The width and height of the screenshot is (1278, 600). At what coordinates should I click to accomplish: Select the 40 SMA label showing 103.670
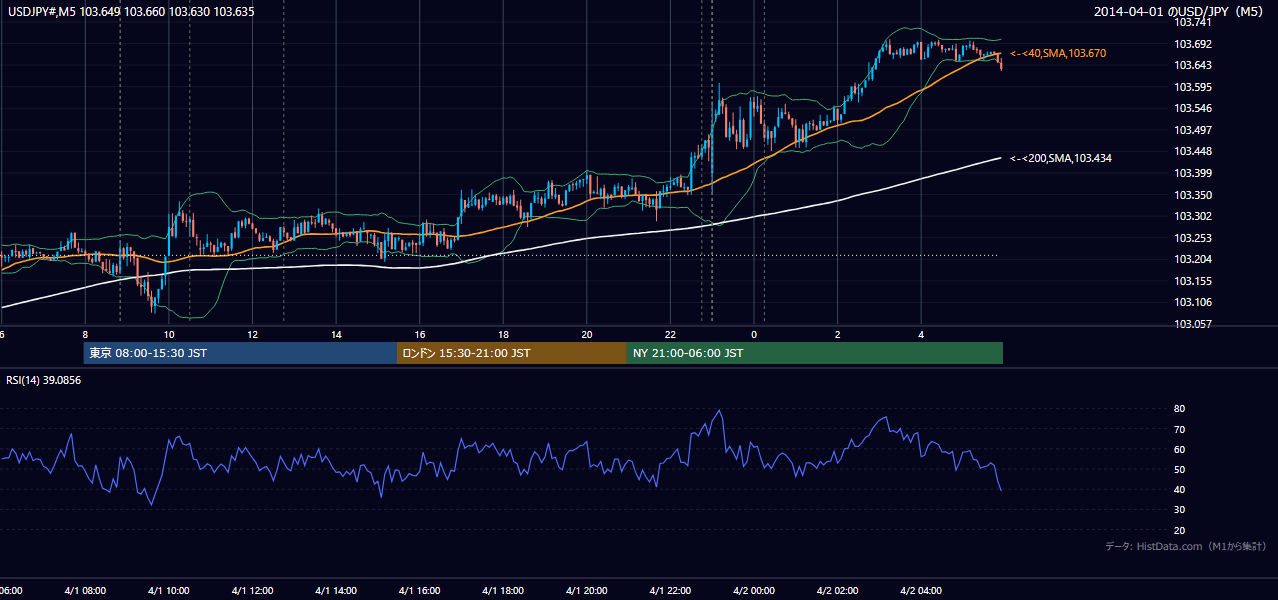pyautogui.click(x=1059, y=53)
